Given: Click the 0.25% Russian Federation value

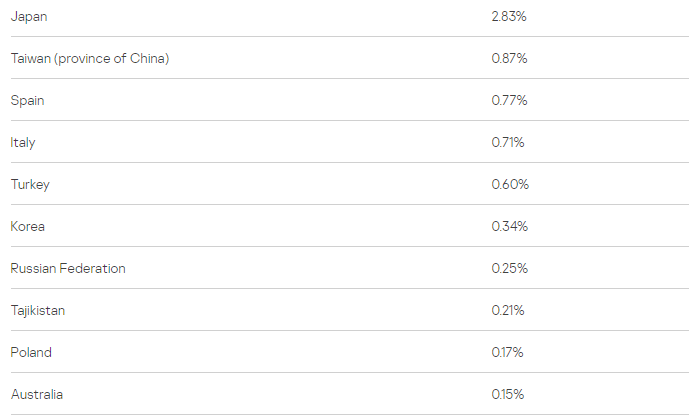Looking at the screenshot, I should (510, 268).
